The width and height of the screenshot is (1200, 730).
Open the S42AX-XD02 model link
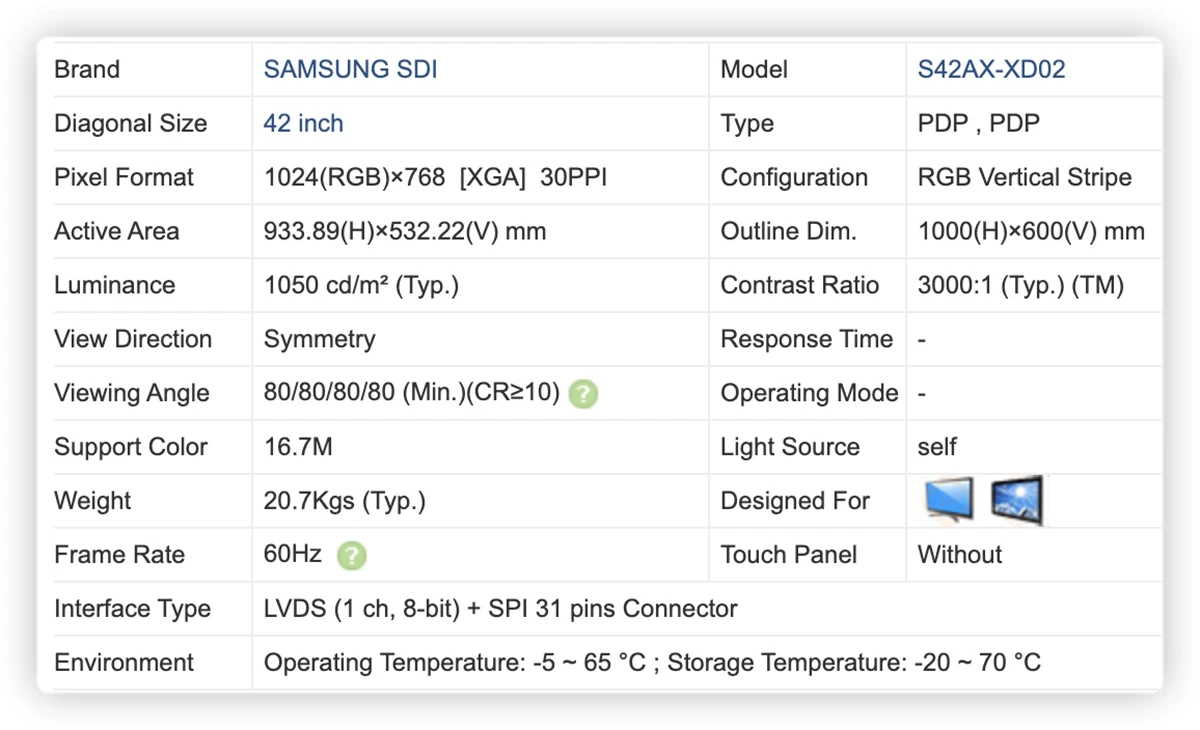(992, 70)
